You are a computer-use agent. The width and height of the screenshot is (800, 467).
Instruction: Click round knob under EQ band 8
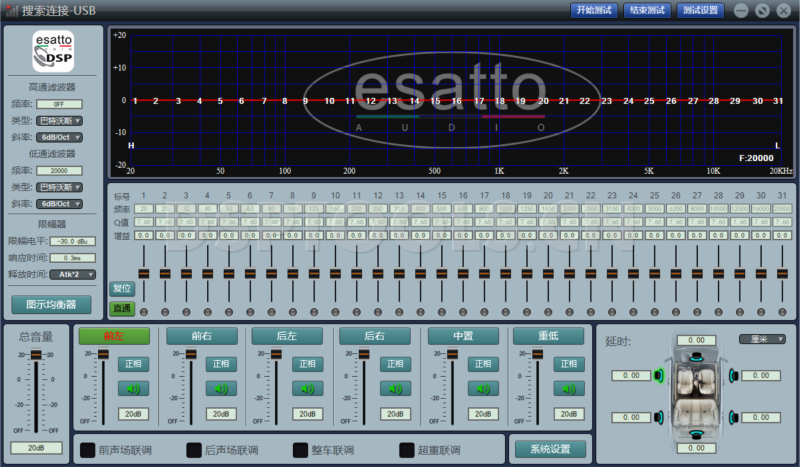click(x=292, y=312)
